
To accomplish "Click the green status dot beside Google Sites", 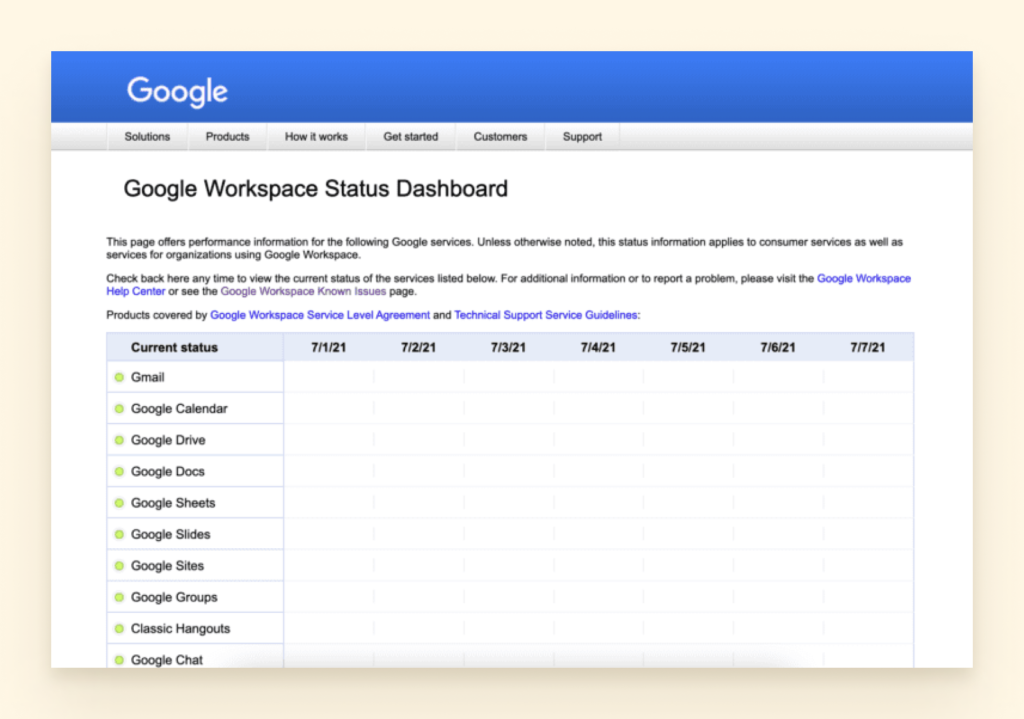I will tap(119, 566).
